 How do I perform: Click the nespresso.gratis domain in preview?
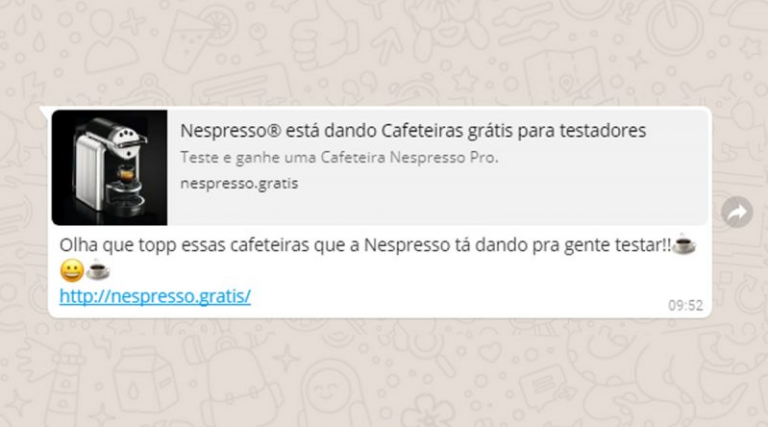click(239, 184)
